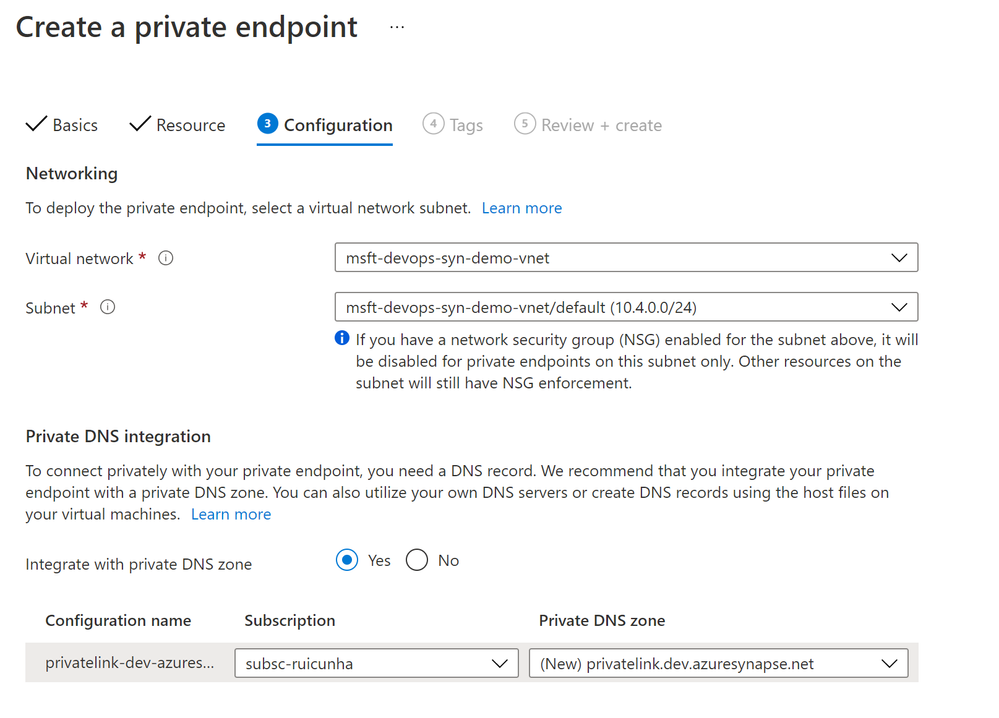Click Learn more in Private DNS integration

coord(231,514)
